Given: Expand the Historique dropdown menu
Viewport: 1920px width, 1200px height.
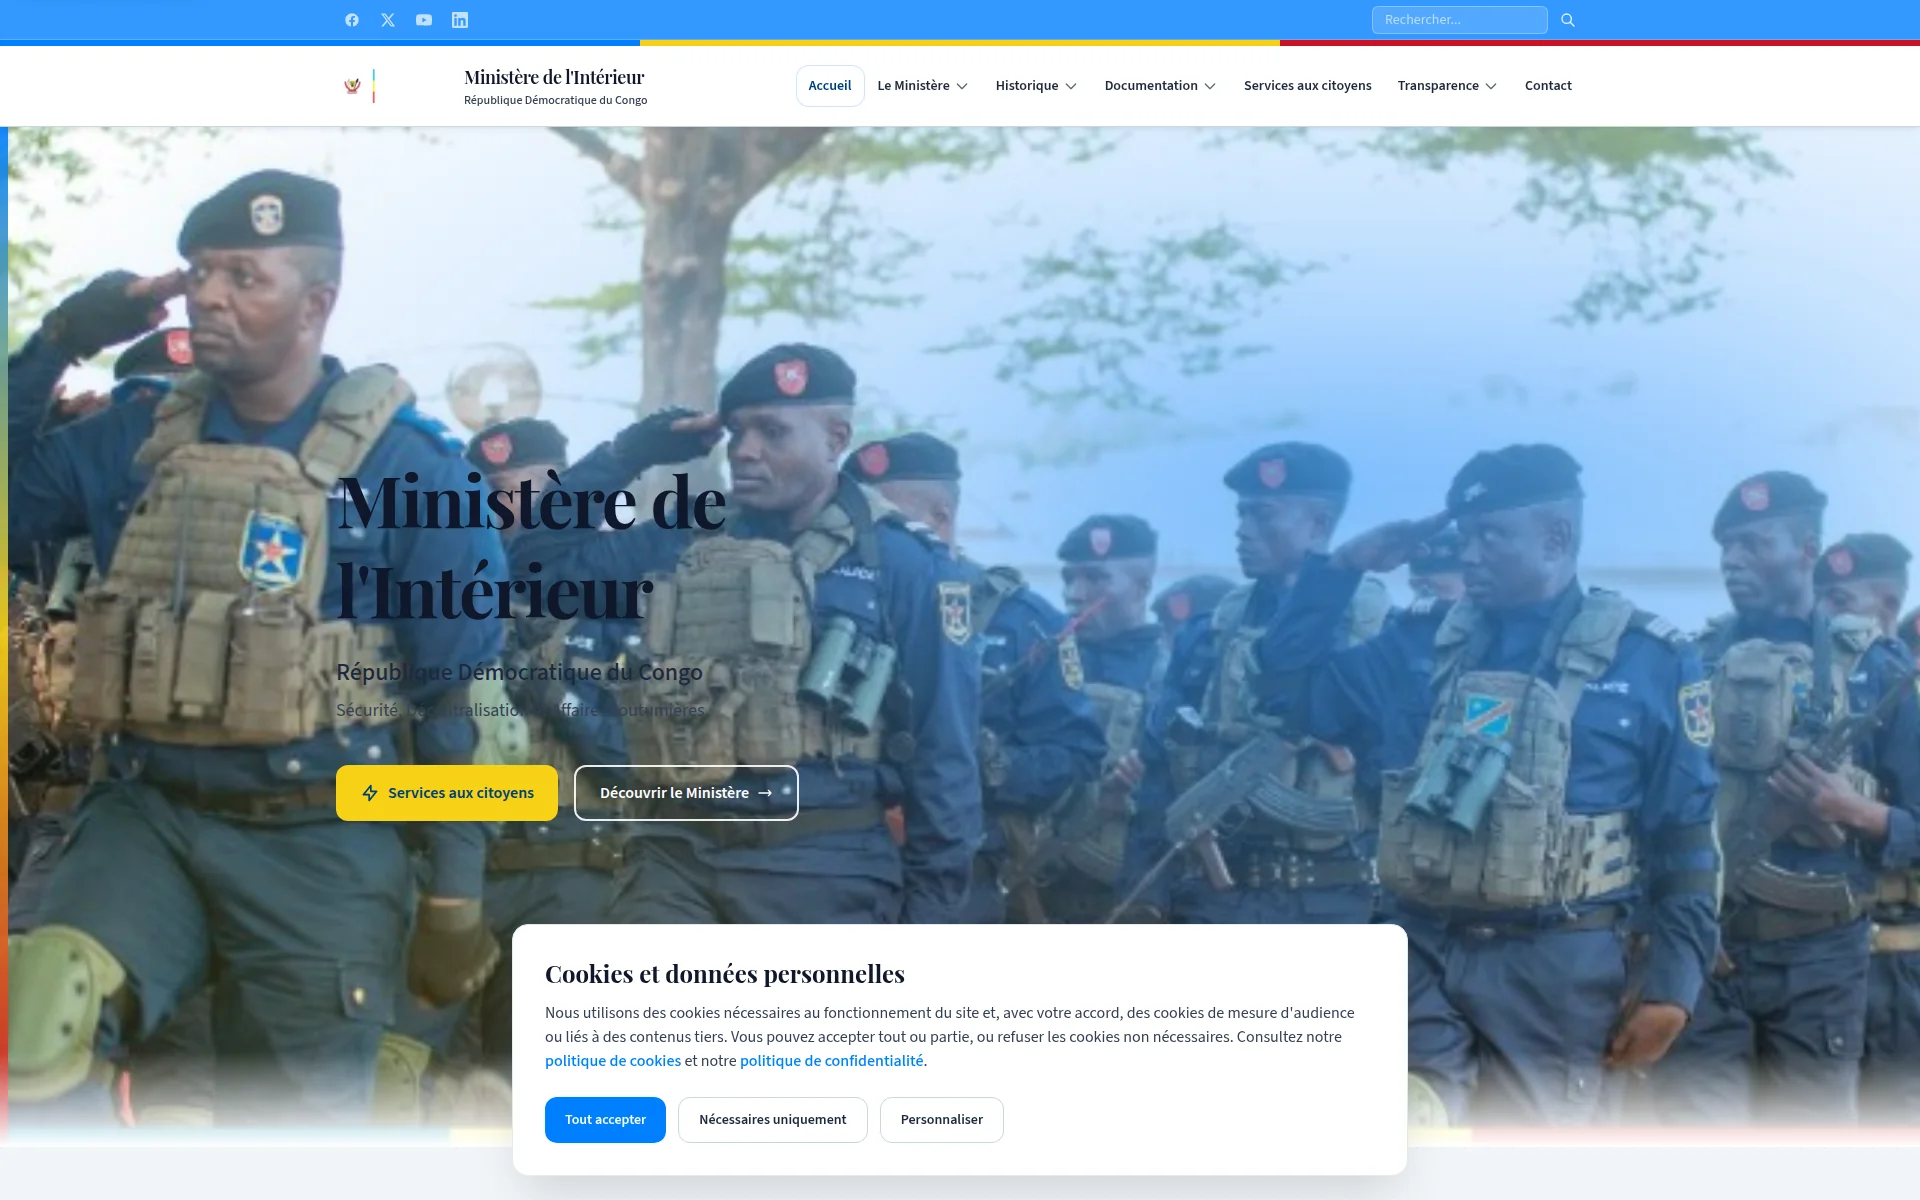Looking at the screenshot, I should pyautogui.click(x=1036, y=86).
